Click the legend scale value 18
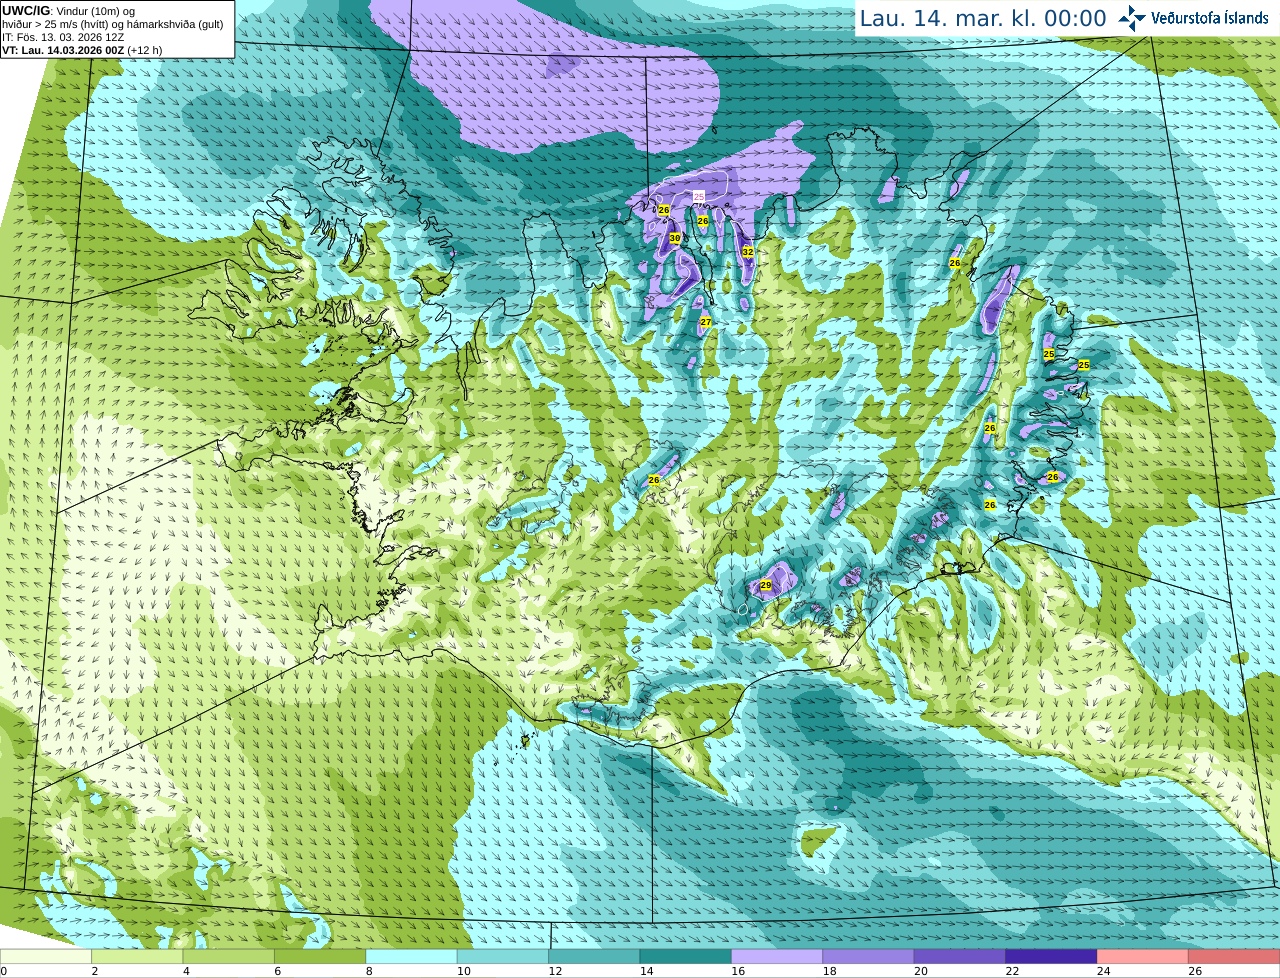 tap(829, 971)
